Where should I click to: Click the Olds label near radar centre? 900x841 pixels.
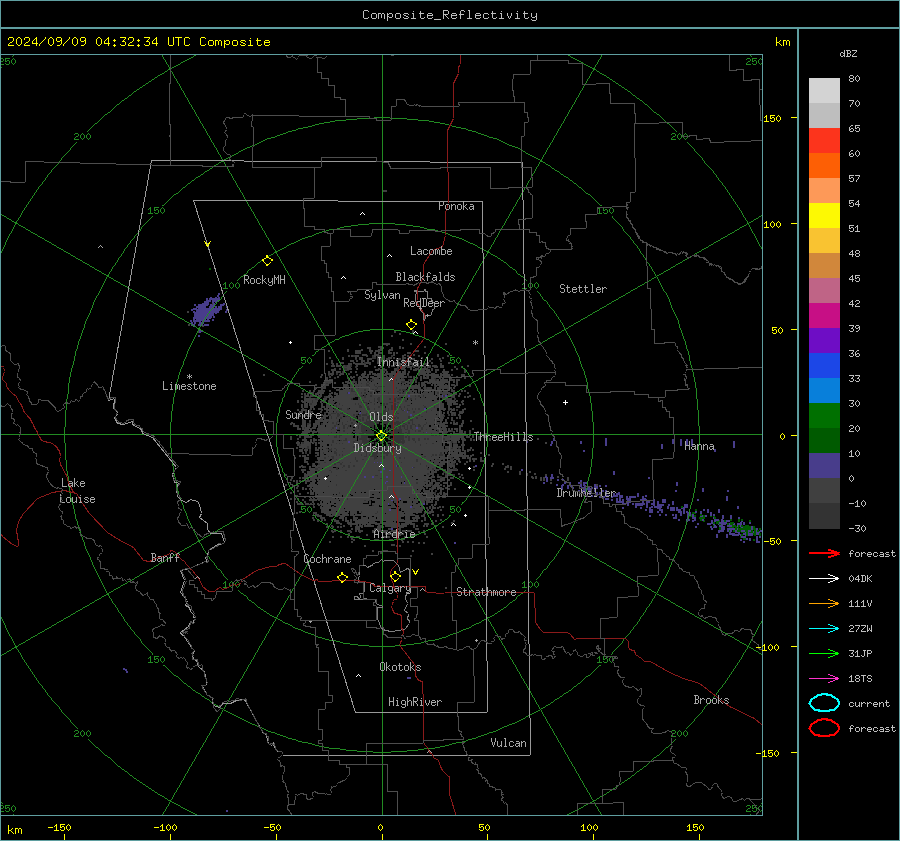click(x=381, y=417)
